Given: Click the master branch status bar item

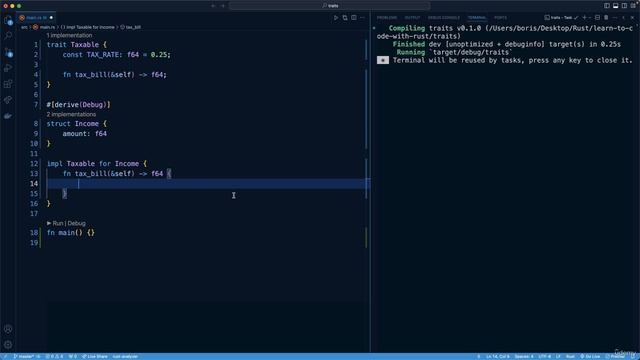Looking at the screenshot, I should point(27,356).
